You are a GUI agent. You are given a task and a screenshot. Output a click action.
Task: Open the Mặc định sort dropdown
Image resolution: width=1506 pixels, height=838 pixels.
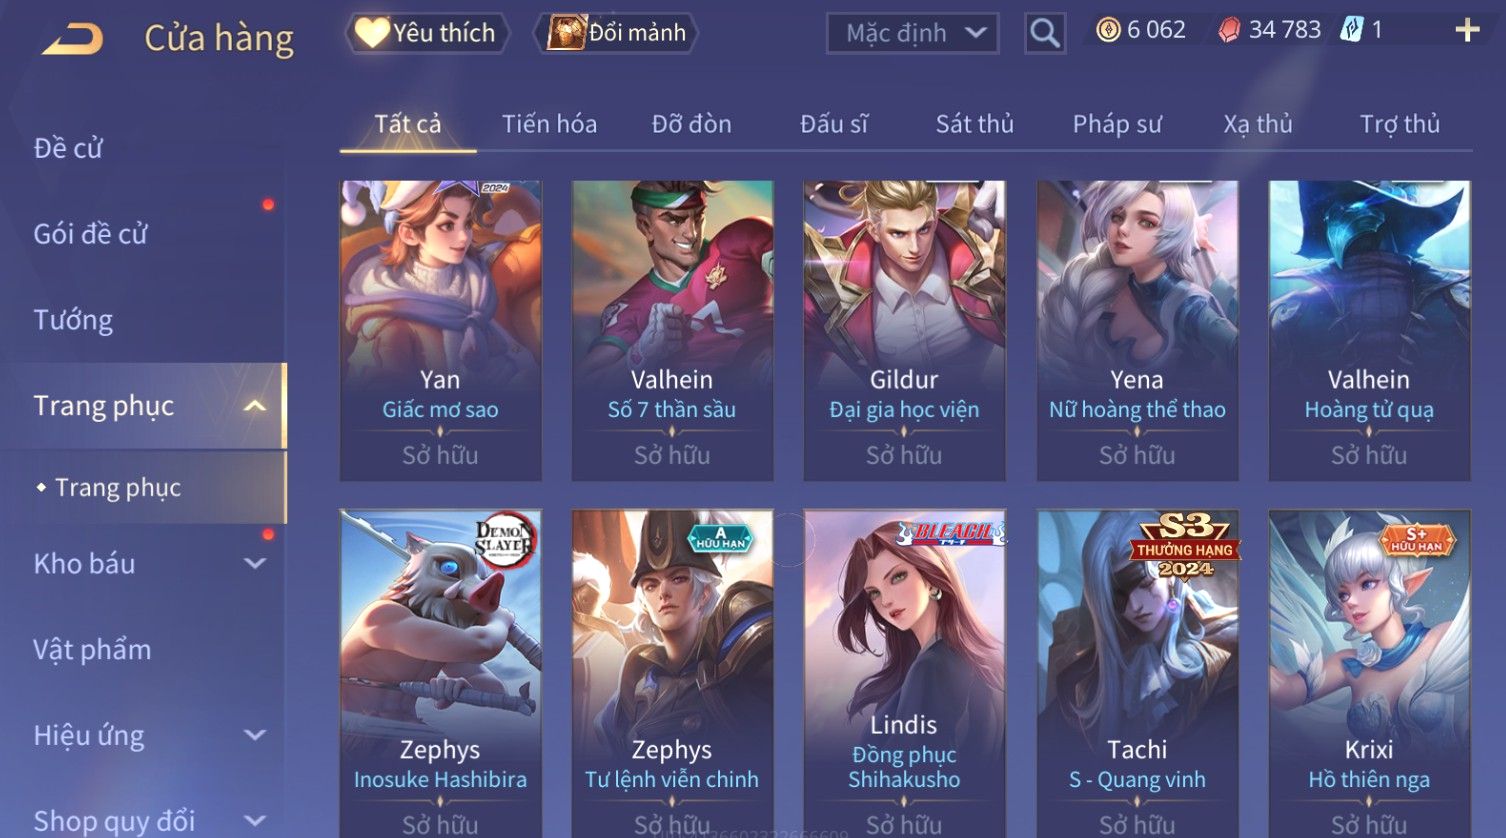pyautogui.click(x=913, y=33)
